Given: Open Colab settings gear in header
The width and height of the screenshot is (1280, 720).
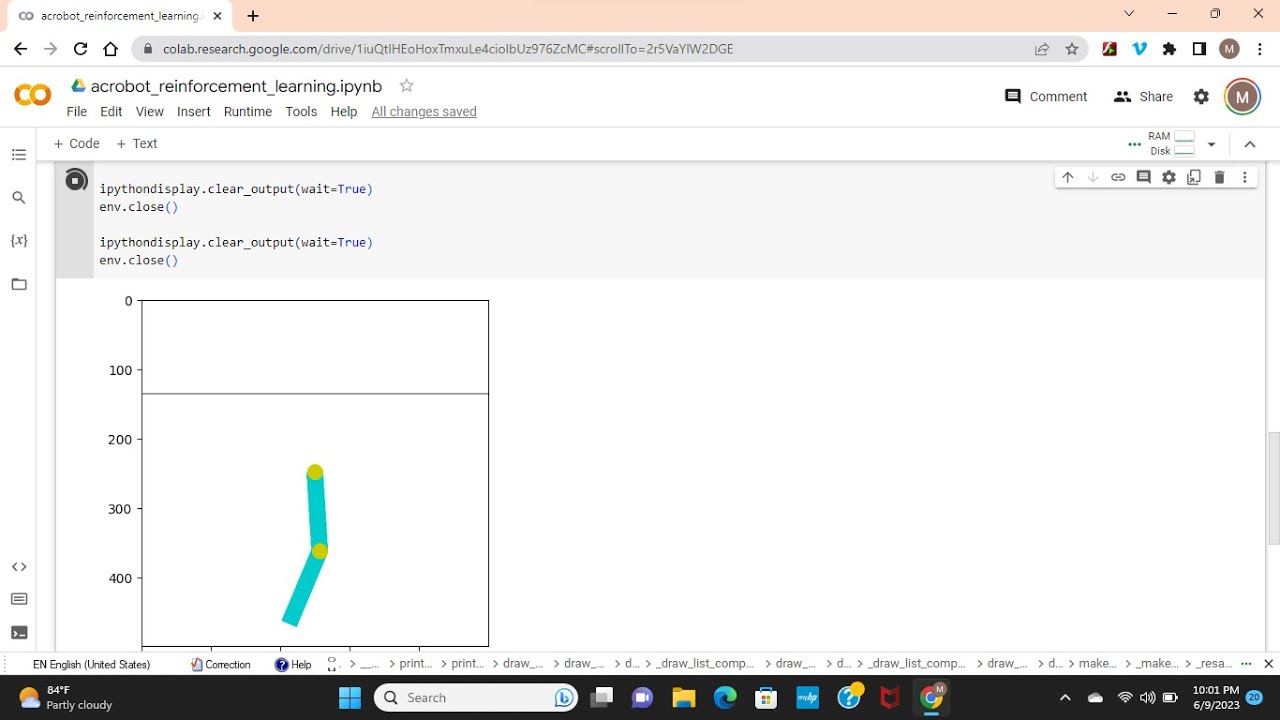Looking at the screenshot, I should tap(1202, 97).
